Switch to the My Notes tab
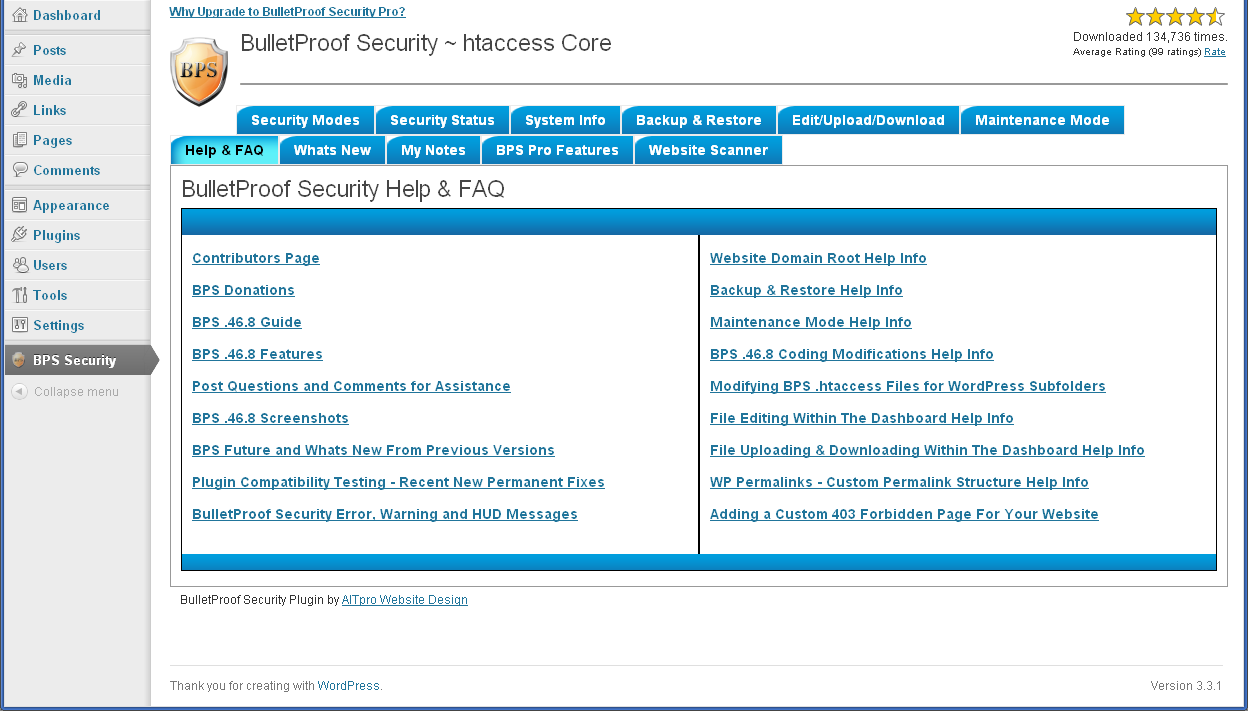The image size is (1248, 711). (433, 150)
